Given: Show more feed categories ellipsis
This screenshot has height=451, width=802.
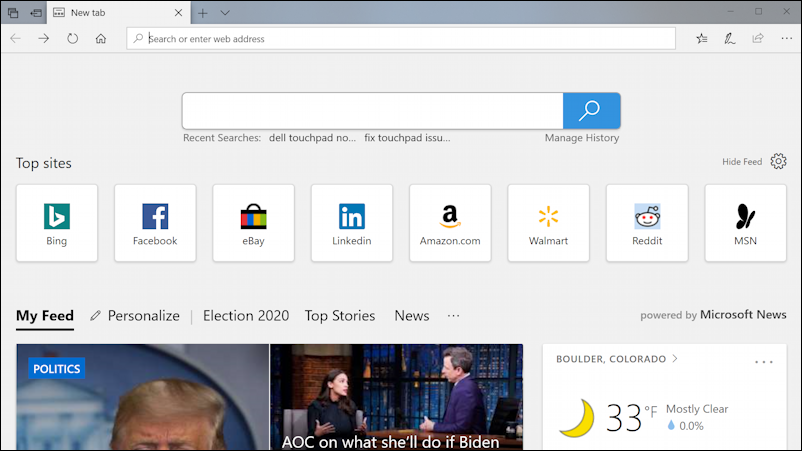Looking at the screenshot, I should tap(453, 316).
